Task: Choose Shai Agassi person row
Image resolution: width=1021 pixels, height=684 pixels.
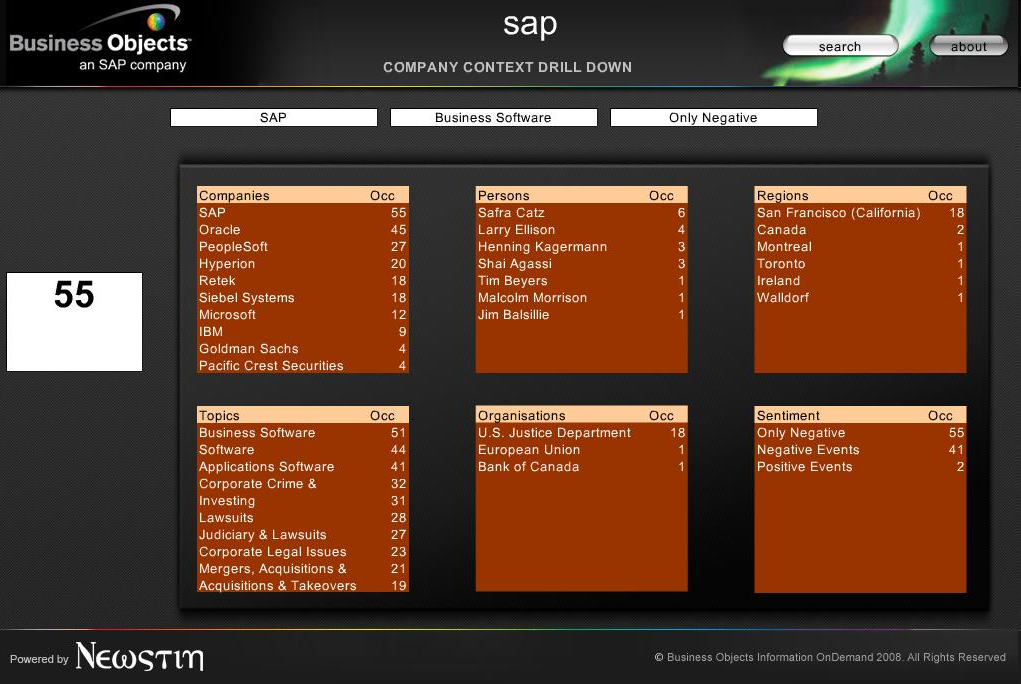Action: point(581,263)
